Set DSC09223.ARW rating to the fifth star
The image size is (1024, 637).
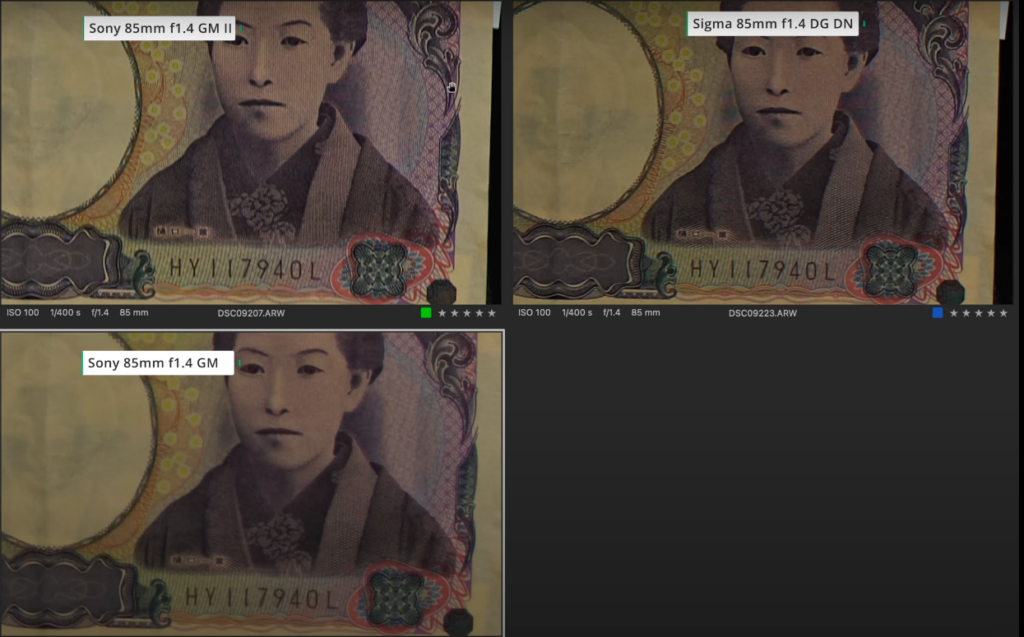pos(1004,313)
